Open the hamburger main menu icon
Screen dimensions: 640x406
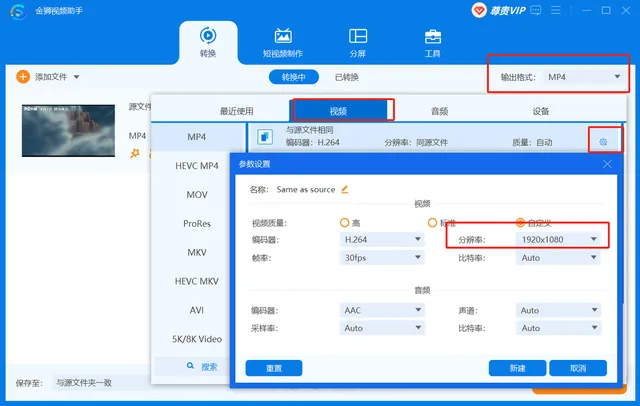coord(556,10)
